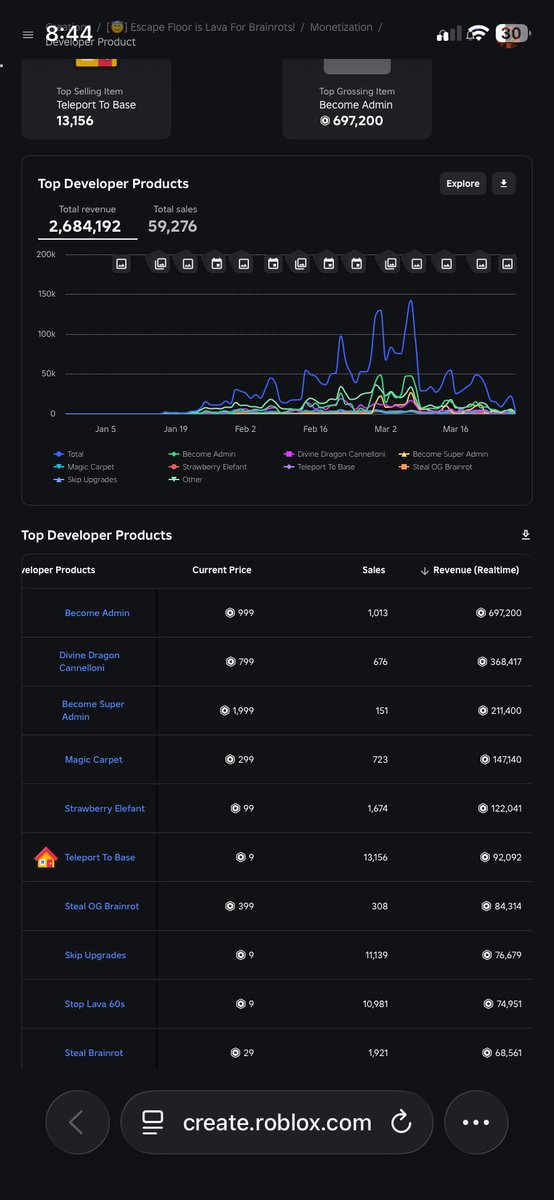
Task: Toggle Teleport To Base legend series
Action: pos(319,467)
